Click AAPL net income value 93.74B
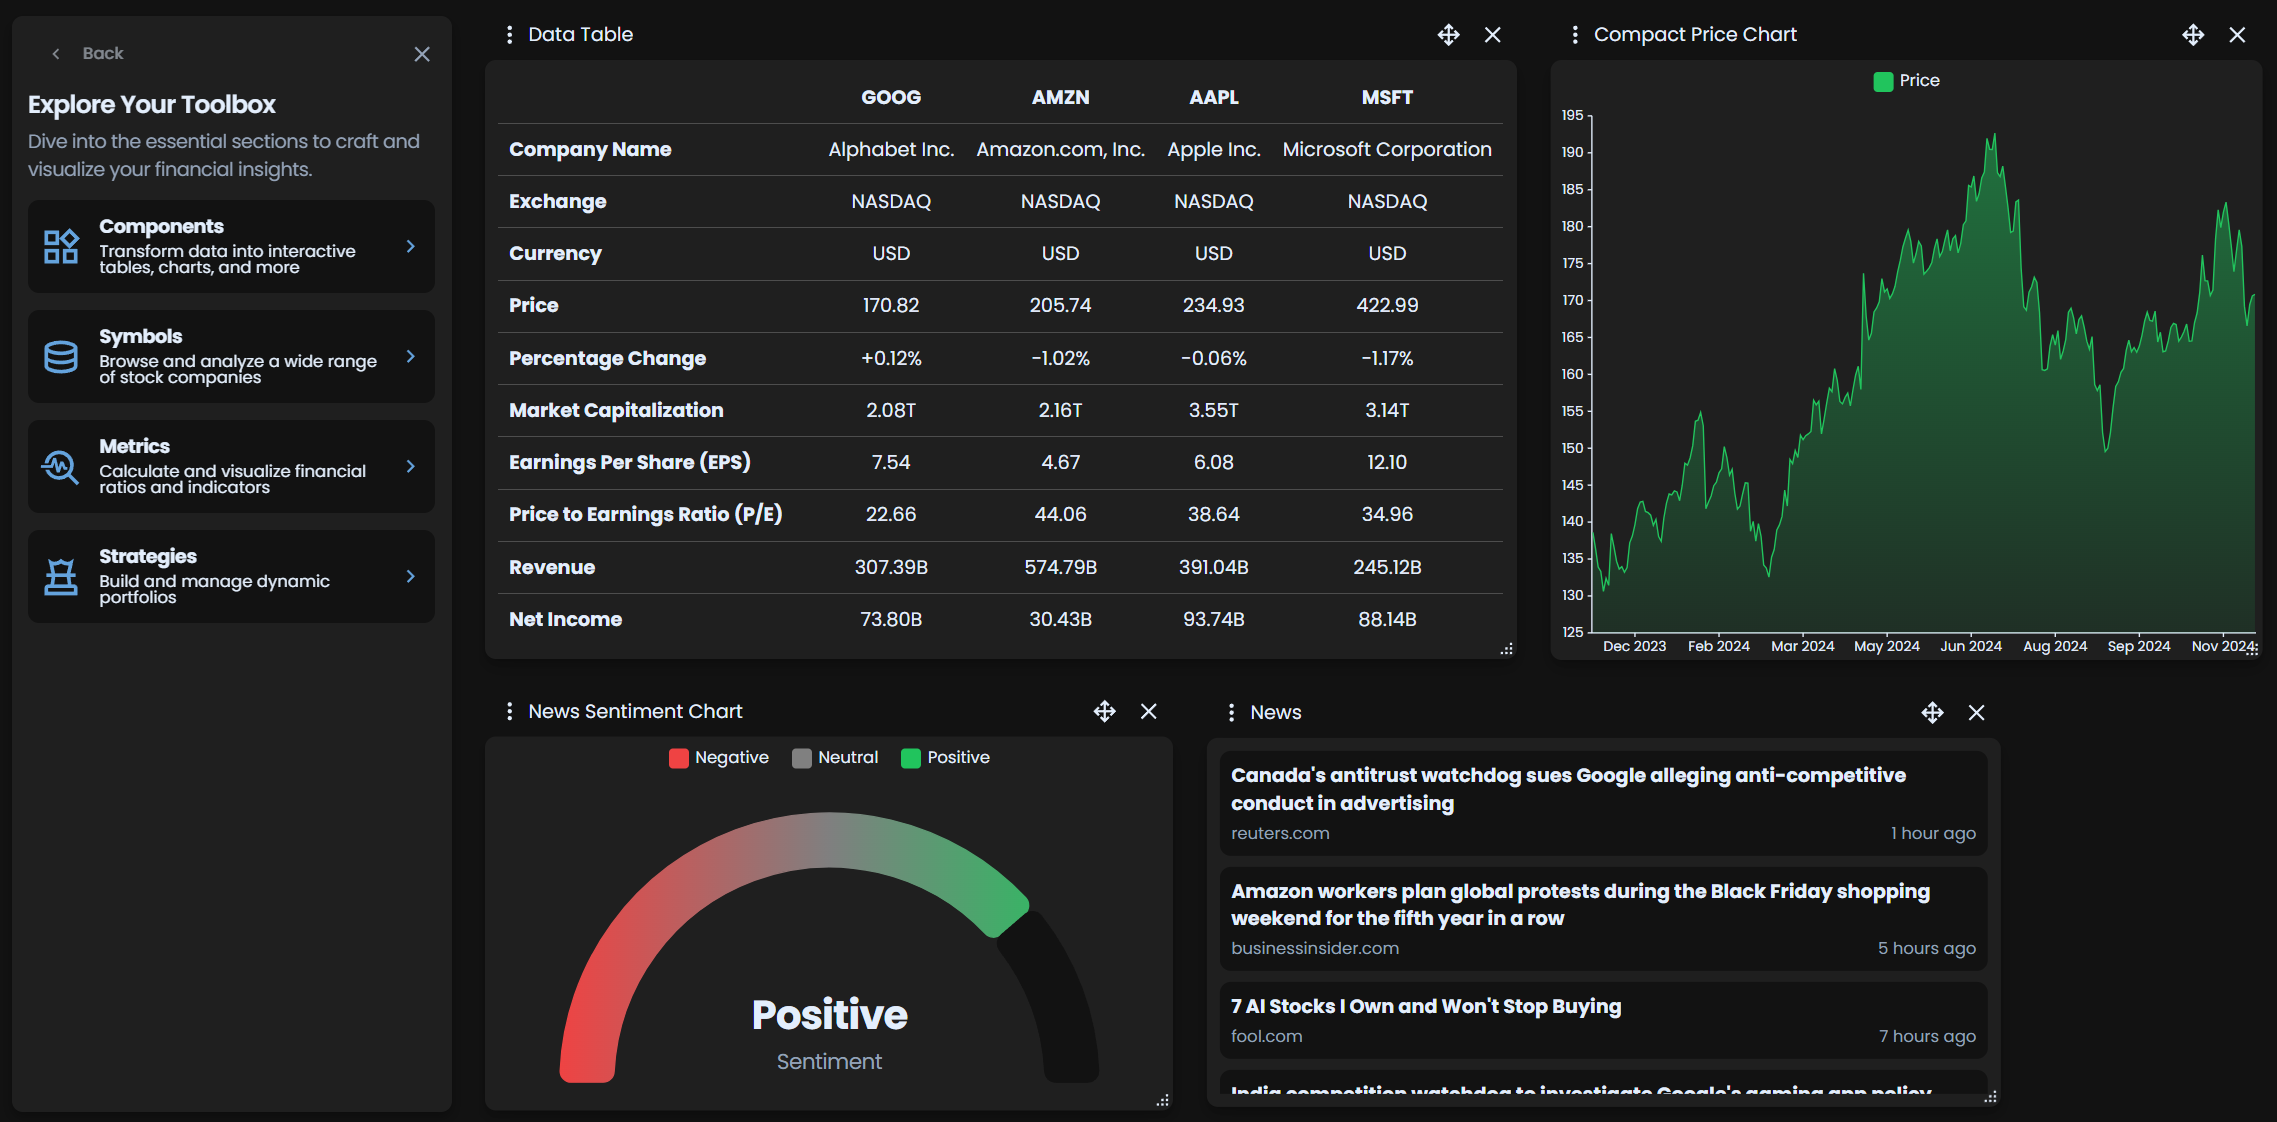Screen dimensions: 2277x1122 (x=1214, y=619)
